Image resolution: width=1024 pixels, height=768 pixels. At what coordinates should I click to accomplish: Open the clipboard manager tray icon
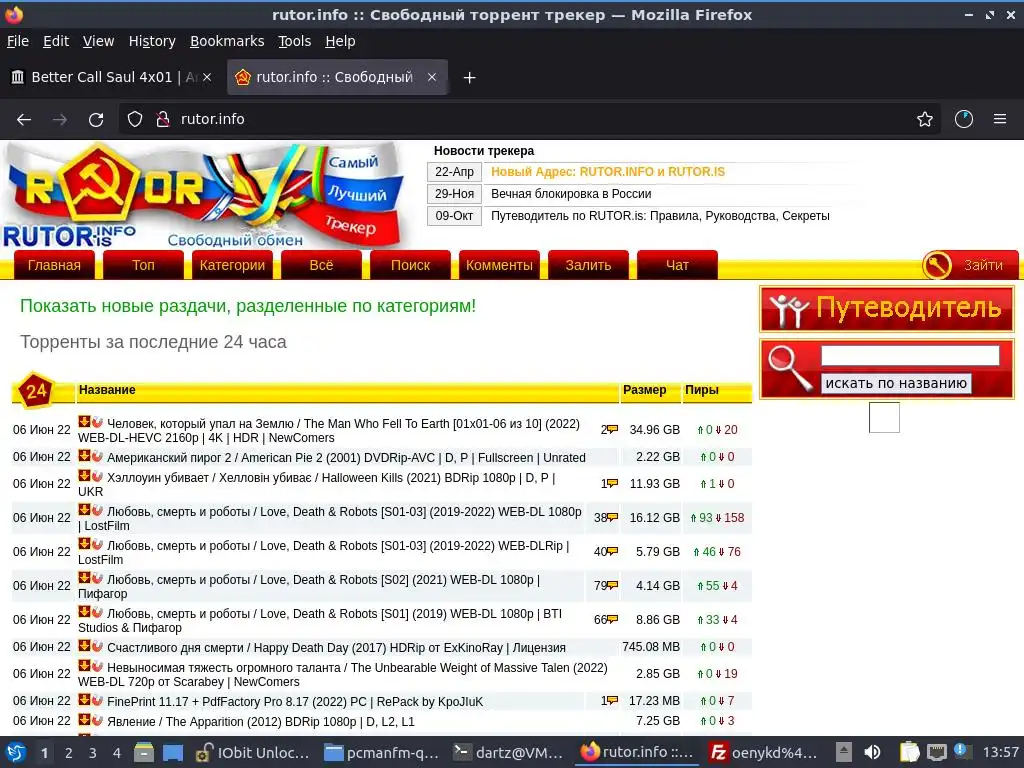tap(910, 752)
